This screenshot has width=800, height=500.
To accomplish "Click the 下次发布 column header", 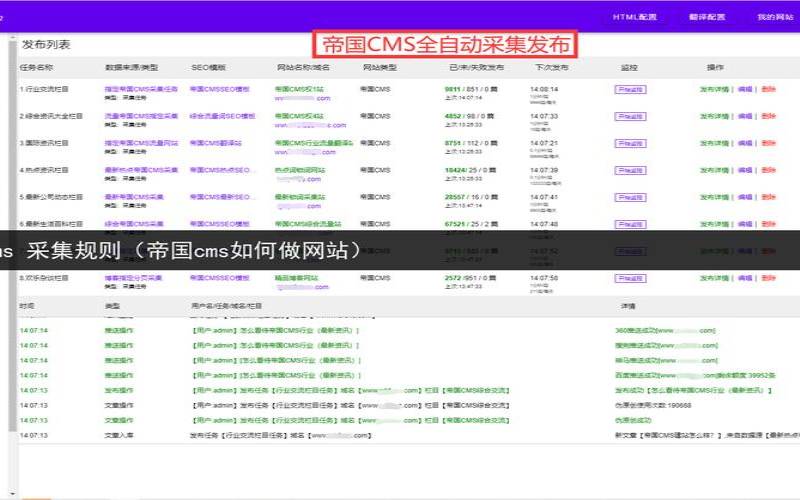I will (545, 67).
